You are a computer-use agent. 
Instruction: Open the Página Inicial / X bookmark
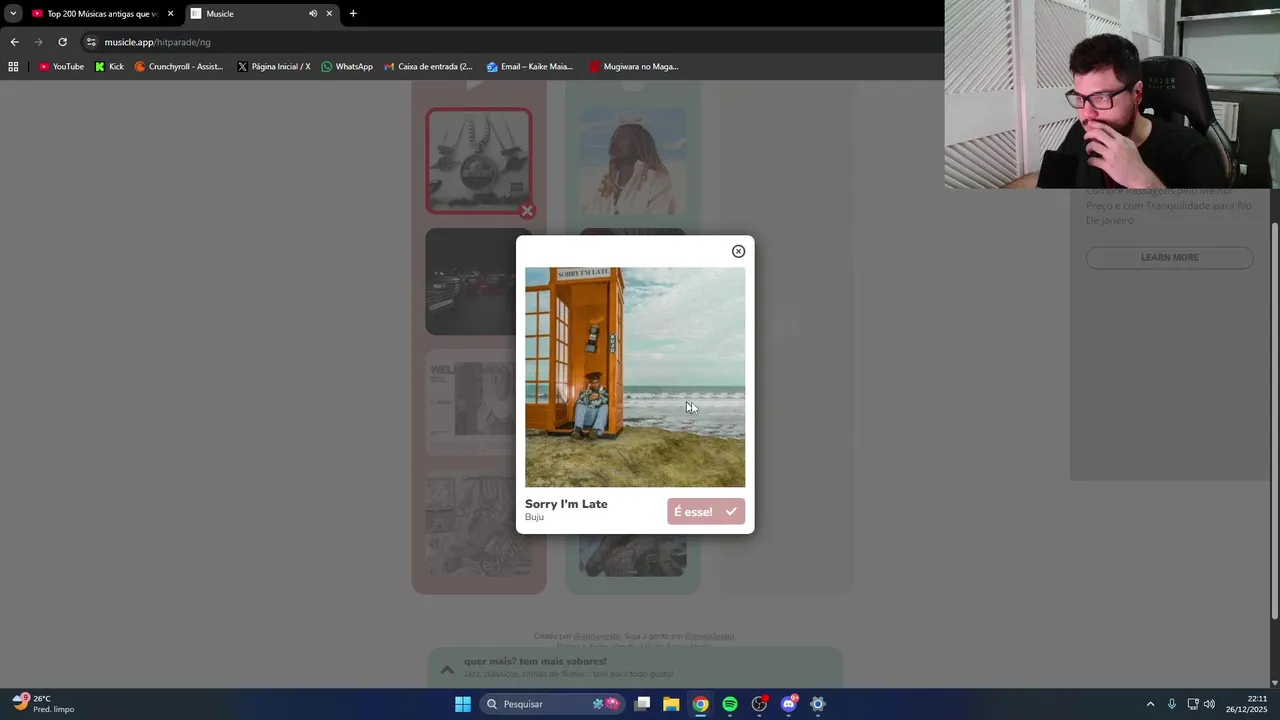tap(274, 67)
